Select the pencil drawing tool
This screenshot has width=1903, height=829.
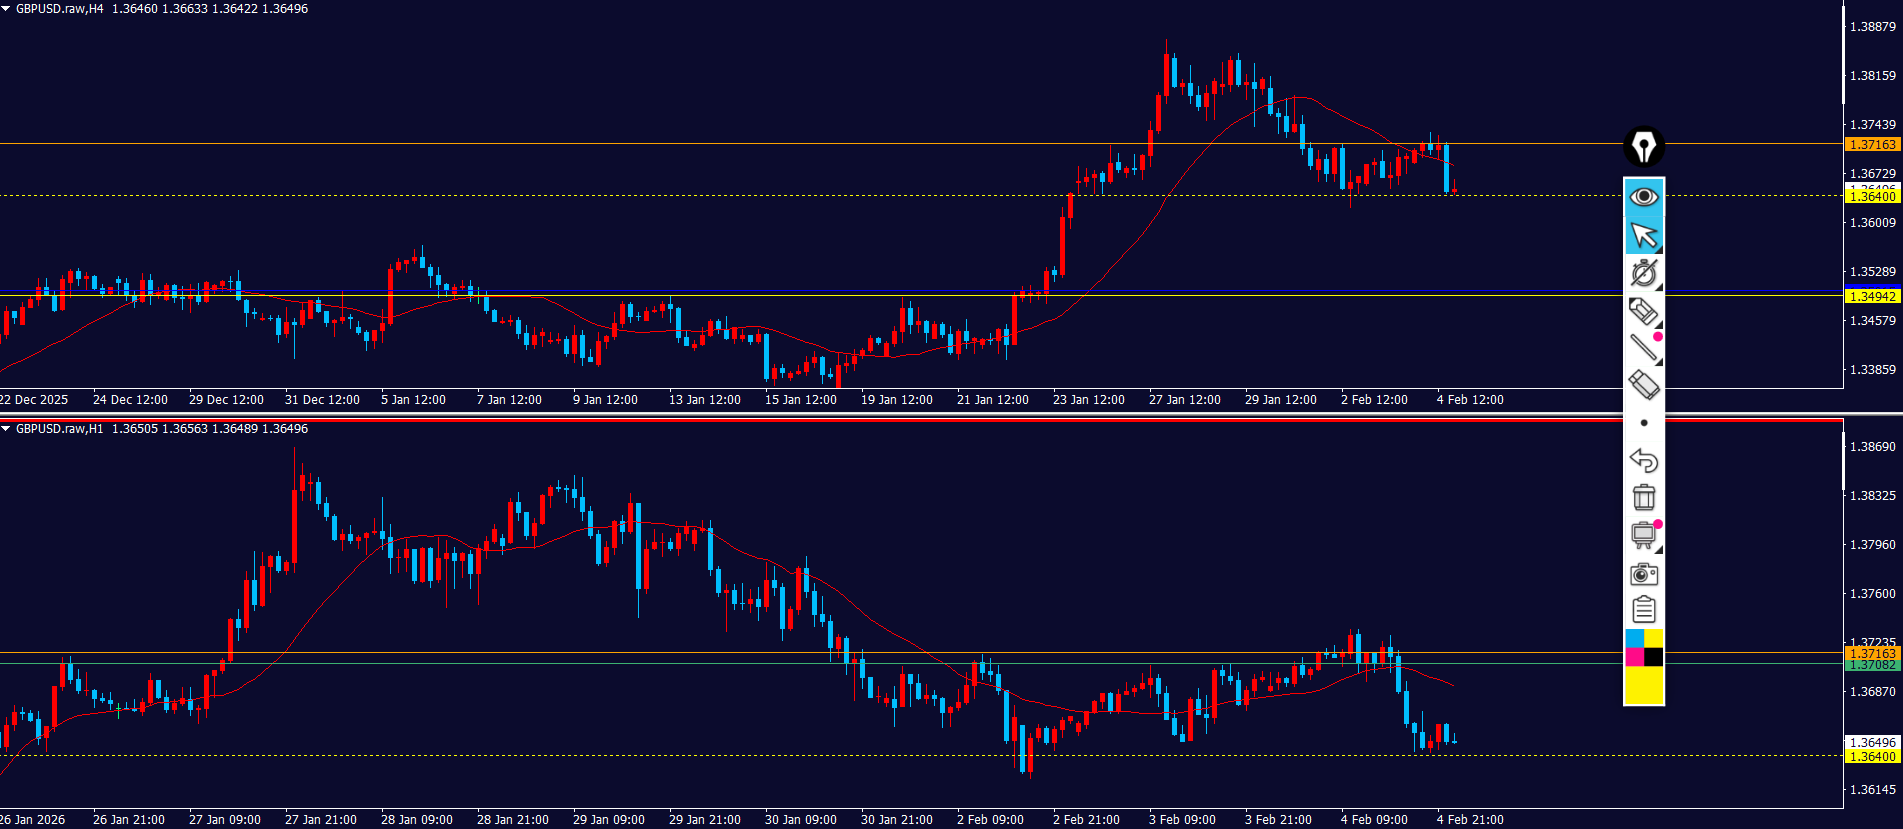point(1643,311)
